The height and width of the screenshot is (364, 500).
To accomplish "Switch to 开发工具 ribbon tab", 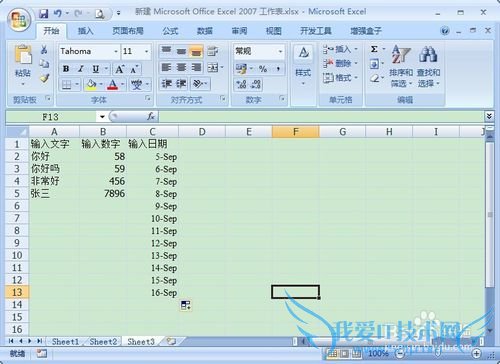I will pos(315,31).
